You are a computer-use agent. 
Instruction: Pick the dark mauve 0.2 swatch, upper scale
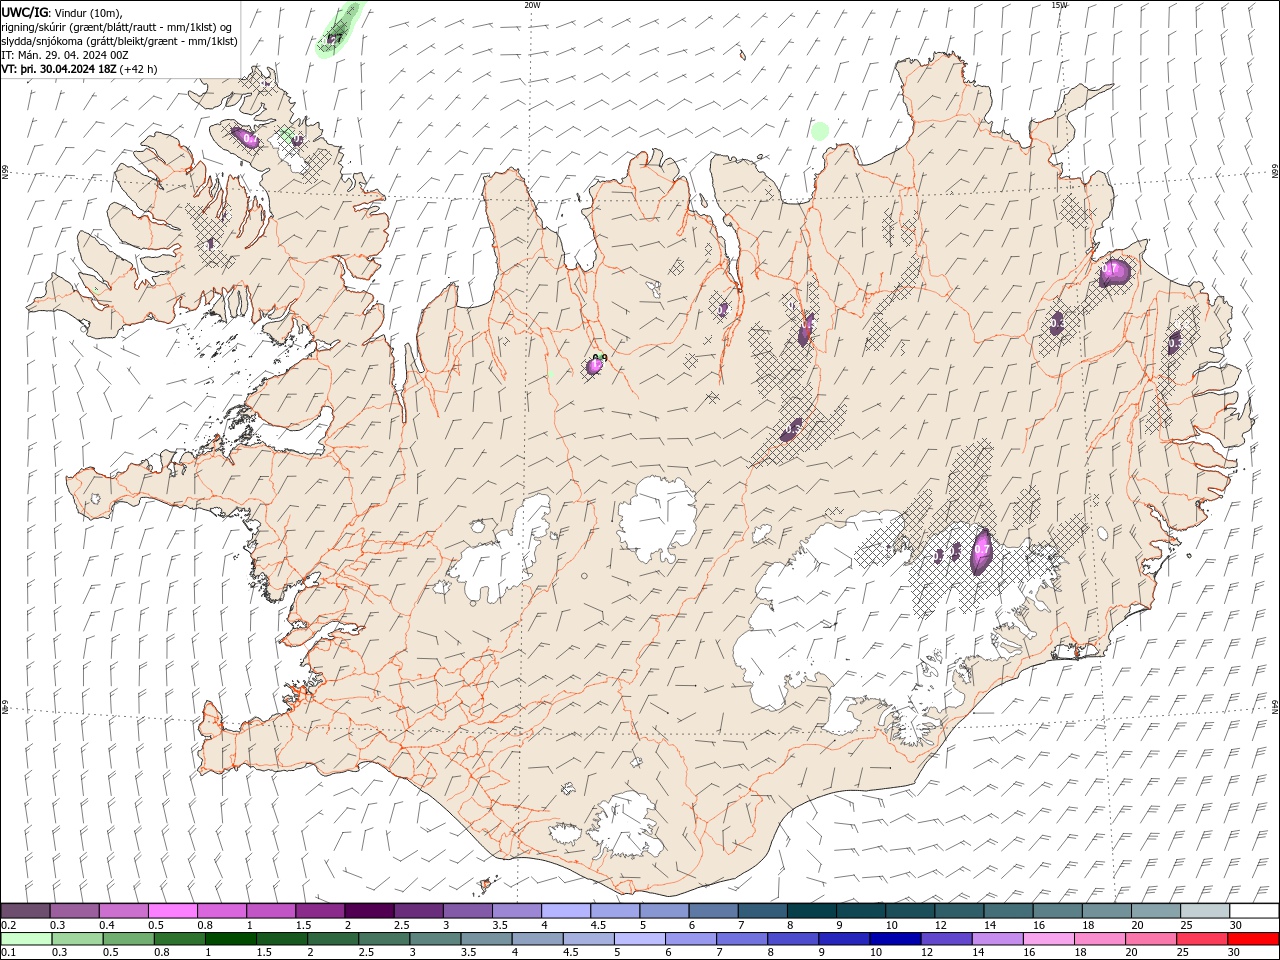tap(25, 910)
